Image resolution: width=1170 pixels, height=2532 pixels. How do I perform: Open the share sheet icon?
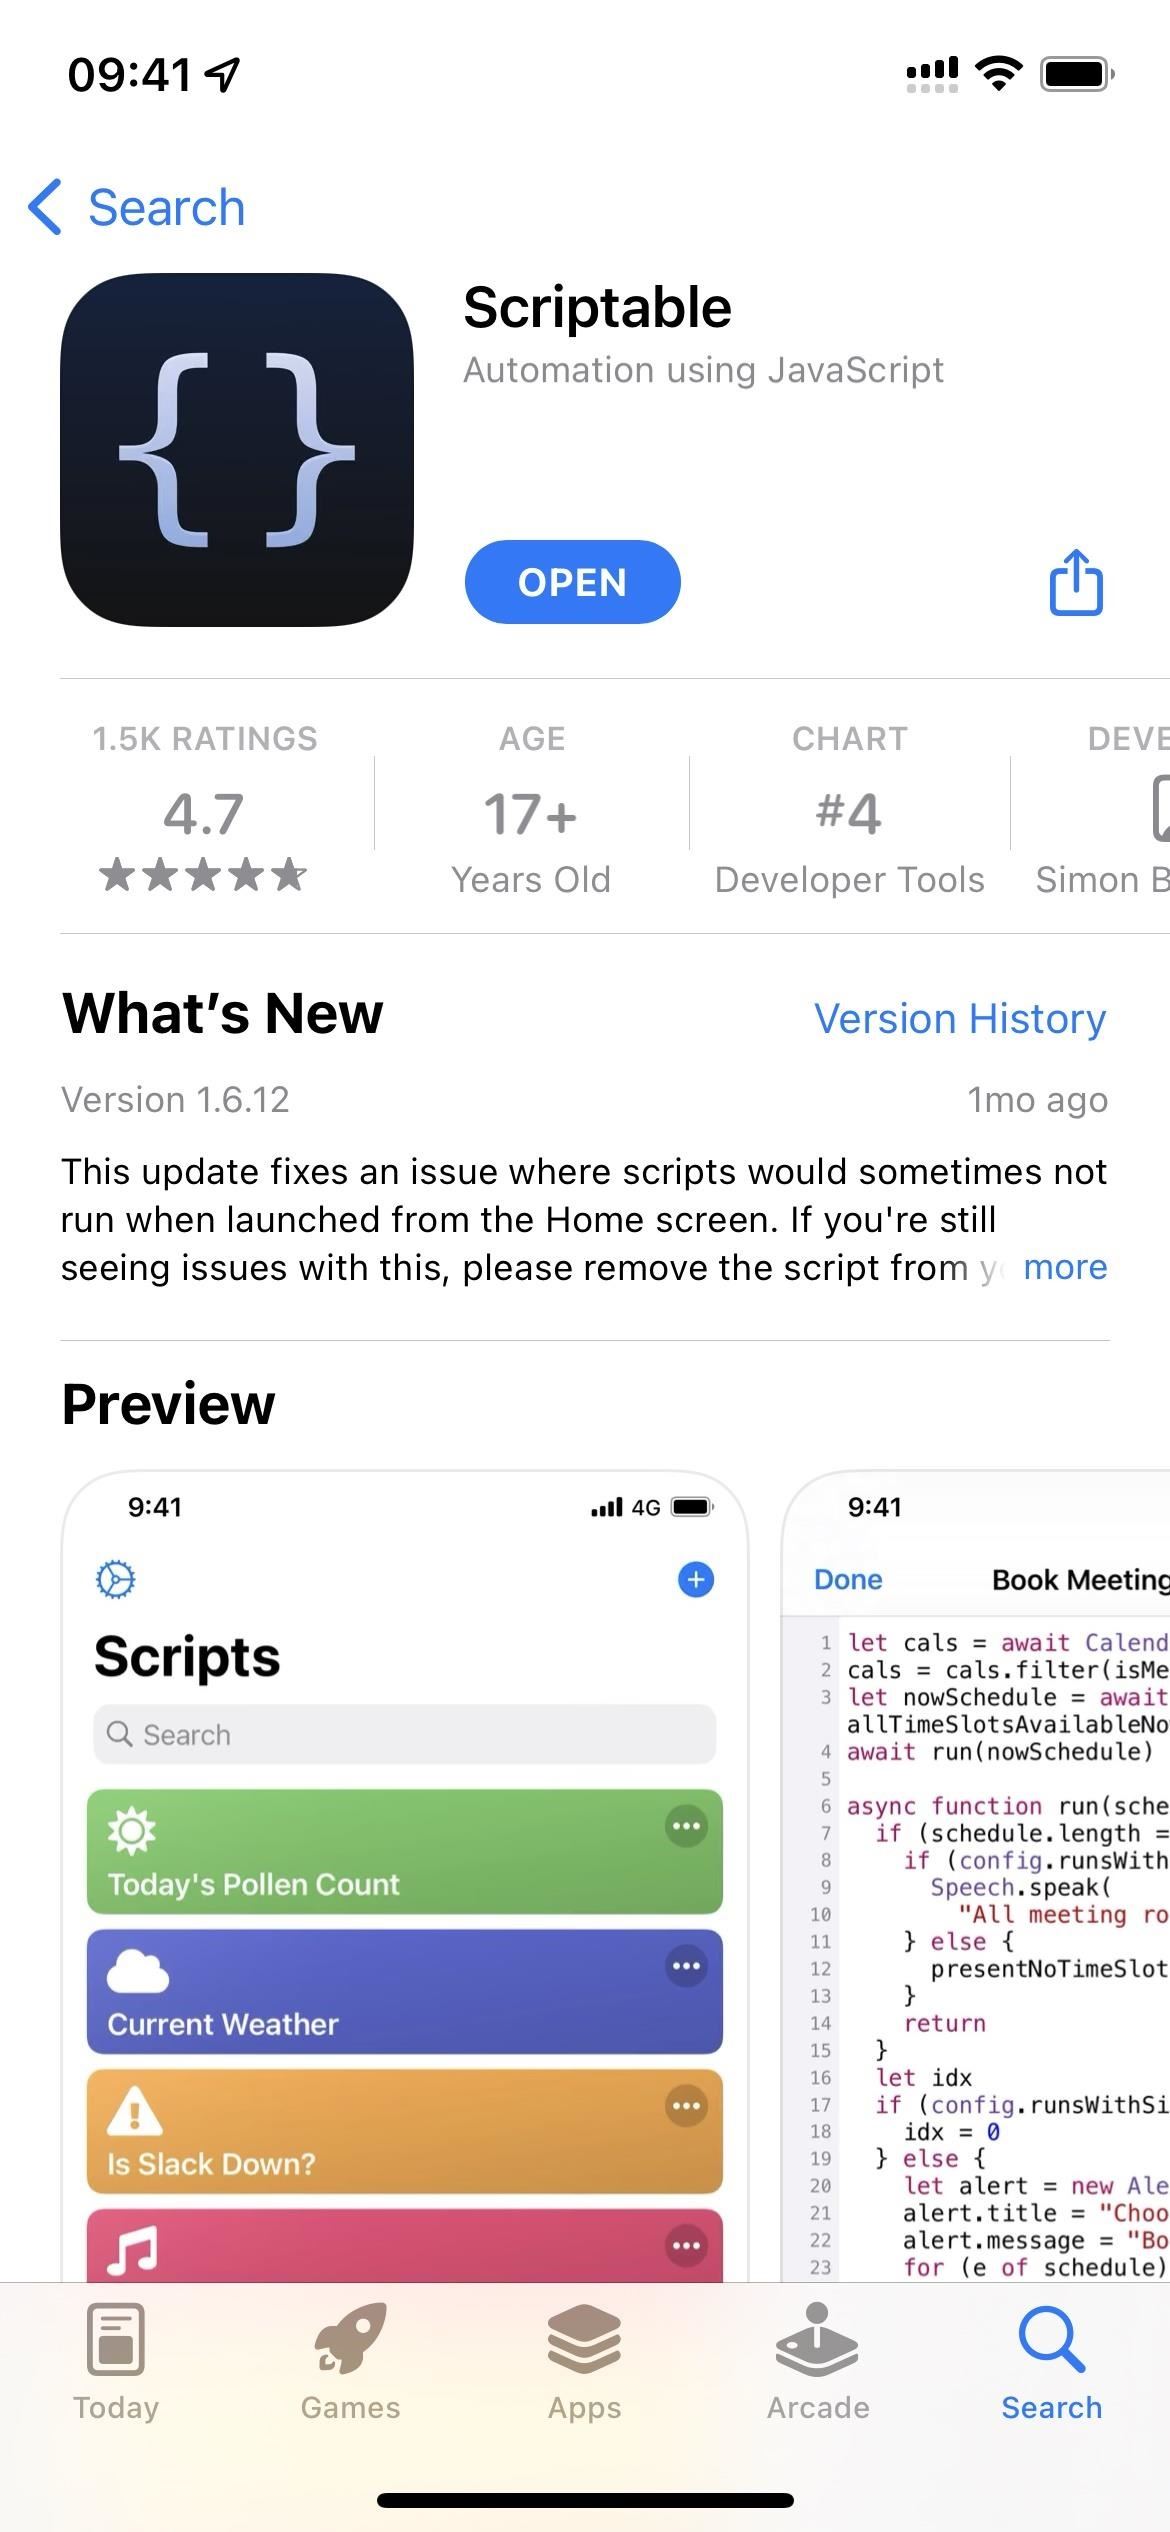click(1076, 581)
